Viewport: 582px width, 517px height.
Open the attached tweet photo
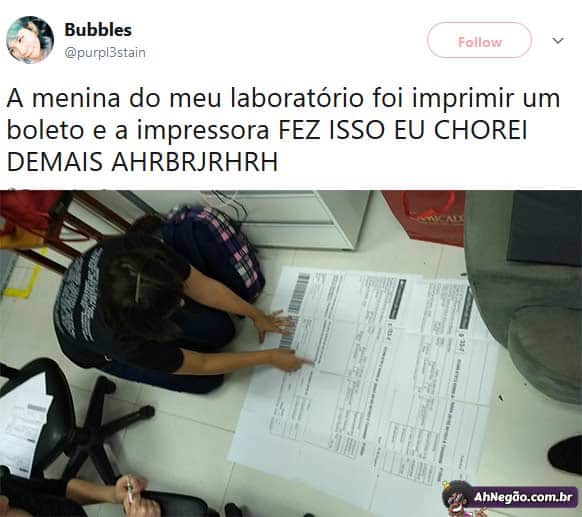pyautogui.click(x=291, y=353)
